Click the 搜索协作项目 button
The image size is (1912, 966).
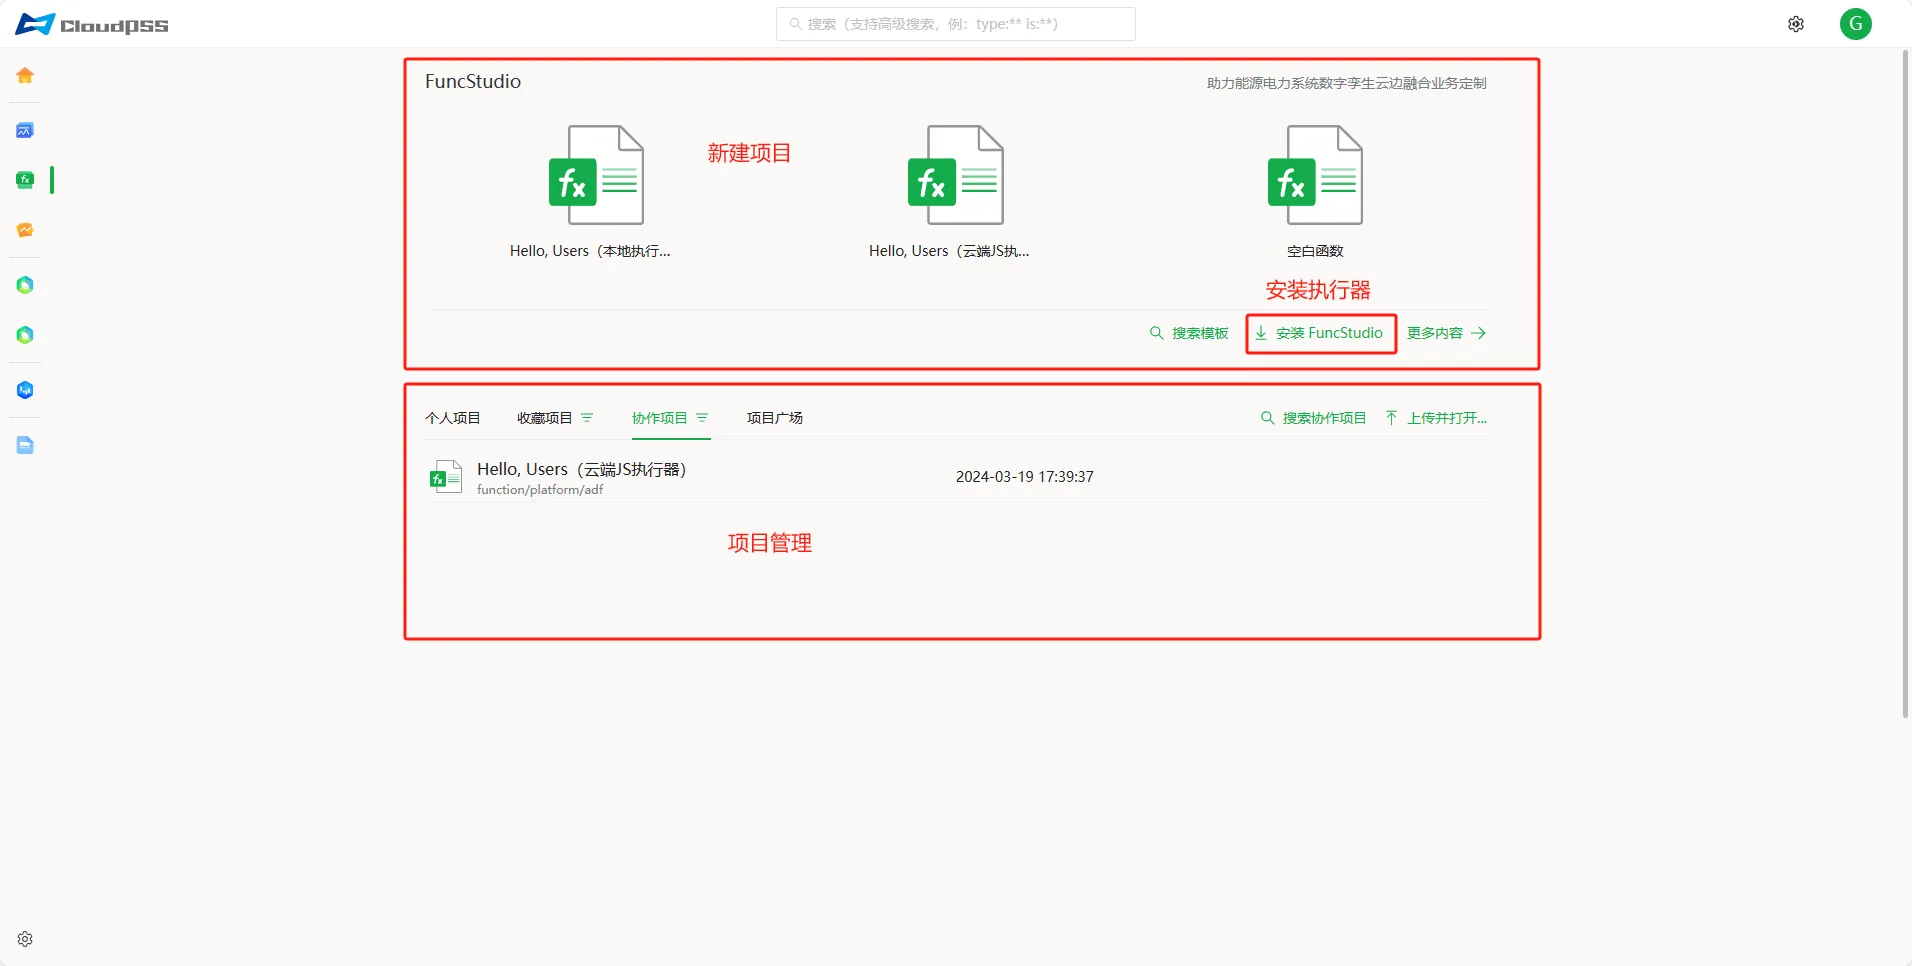point(1313,418)
